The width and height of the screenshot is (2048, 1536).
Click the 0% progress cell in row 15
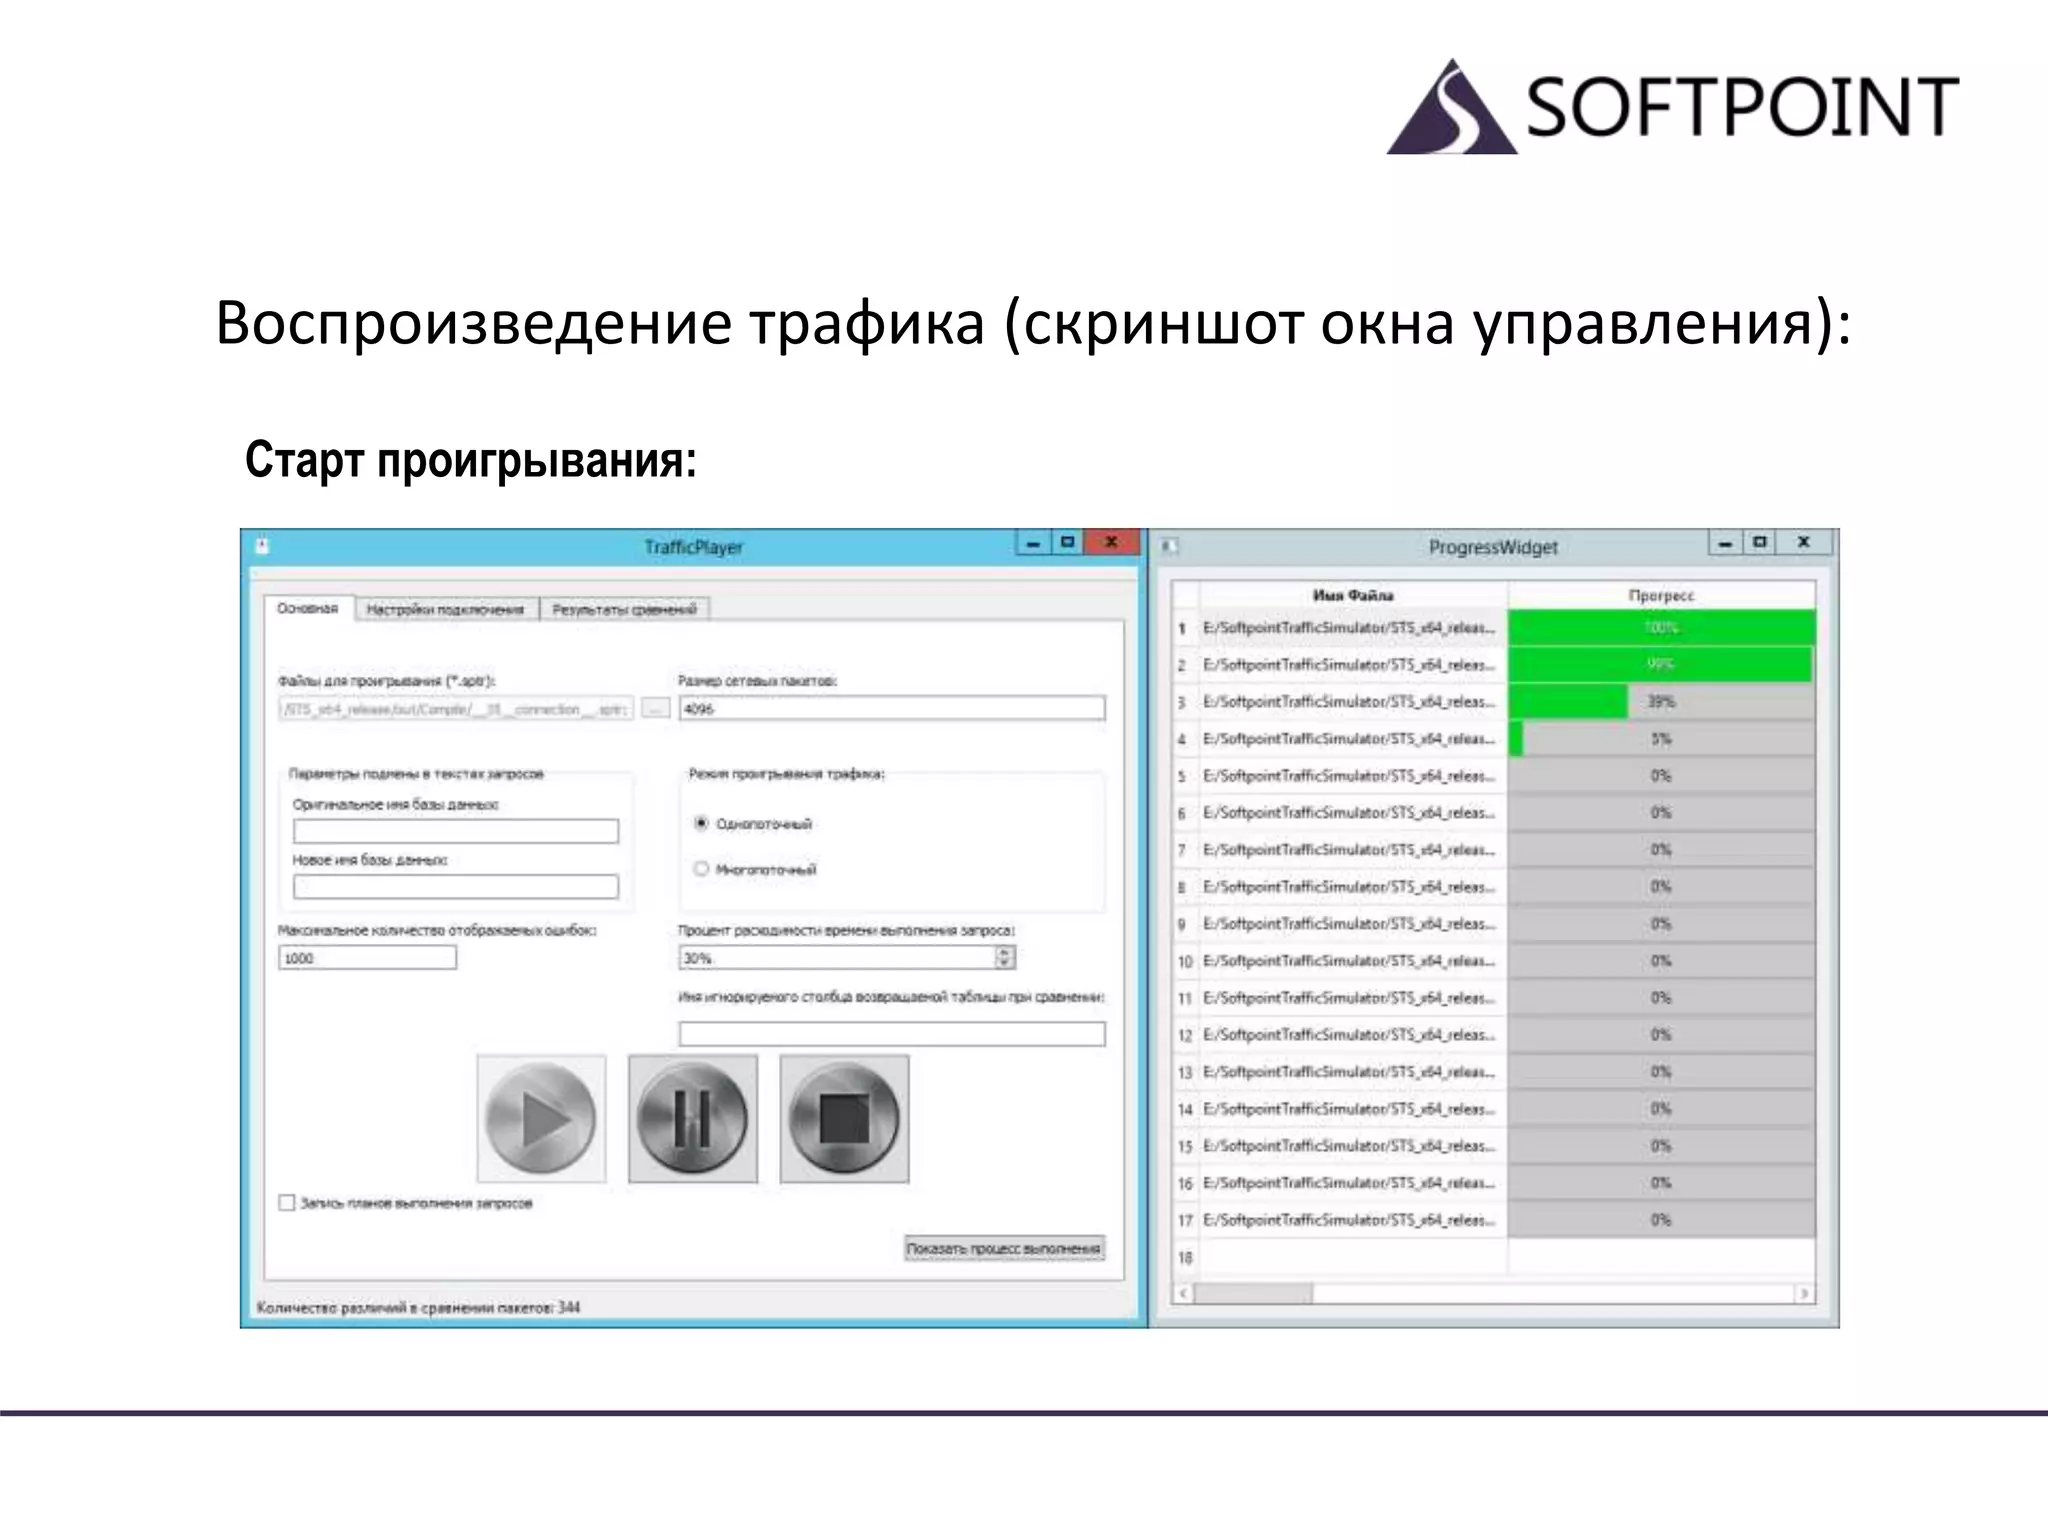tap(1662, 1146)
